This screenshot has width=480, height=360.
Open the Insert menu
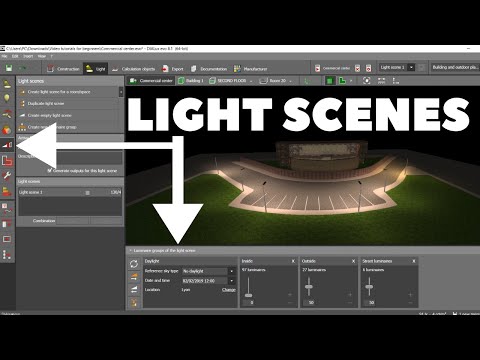pos(28,56)
